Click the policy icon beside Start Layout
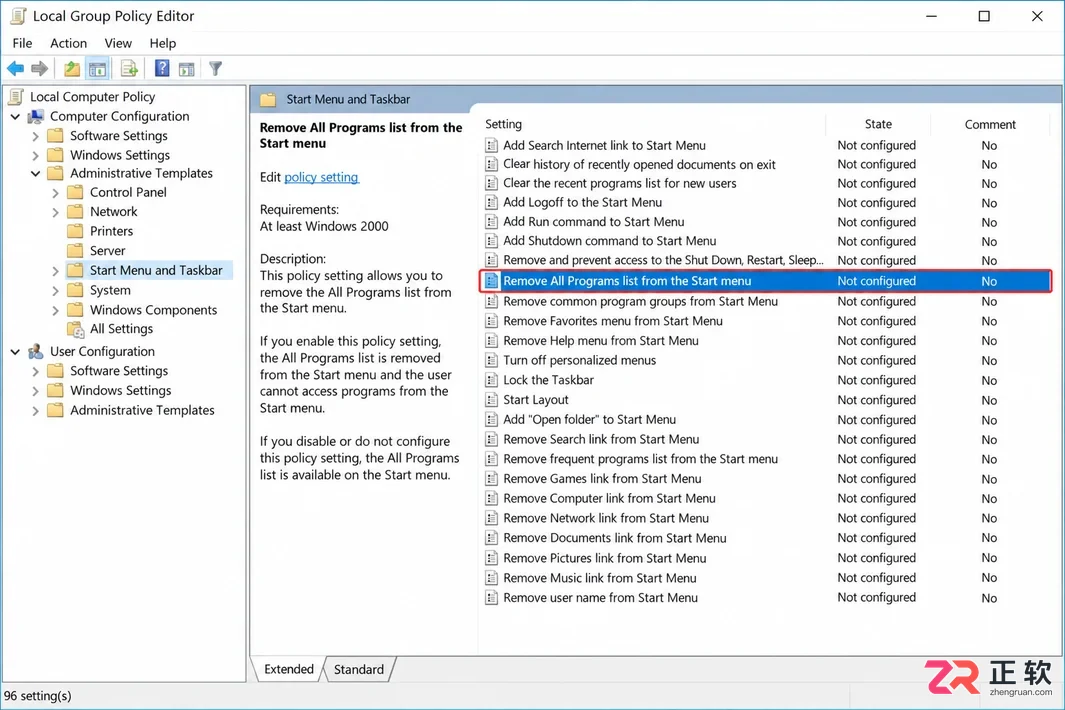This screenshot has width=1065, height=710. 491,400
